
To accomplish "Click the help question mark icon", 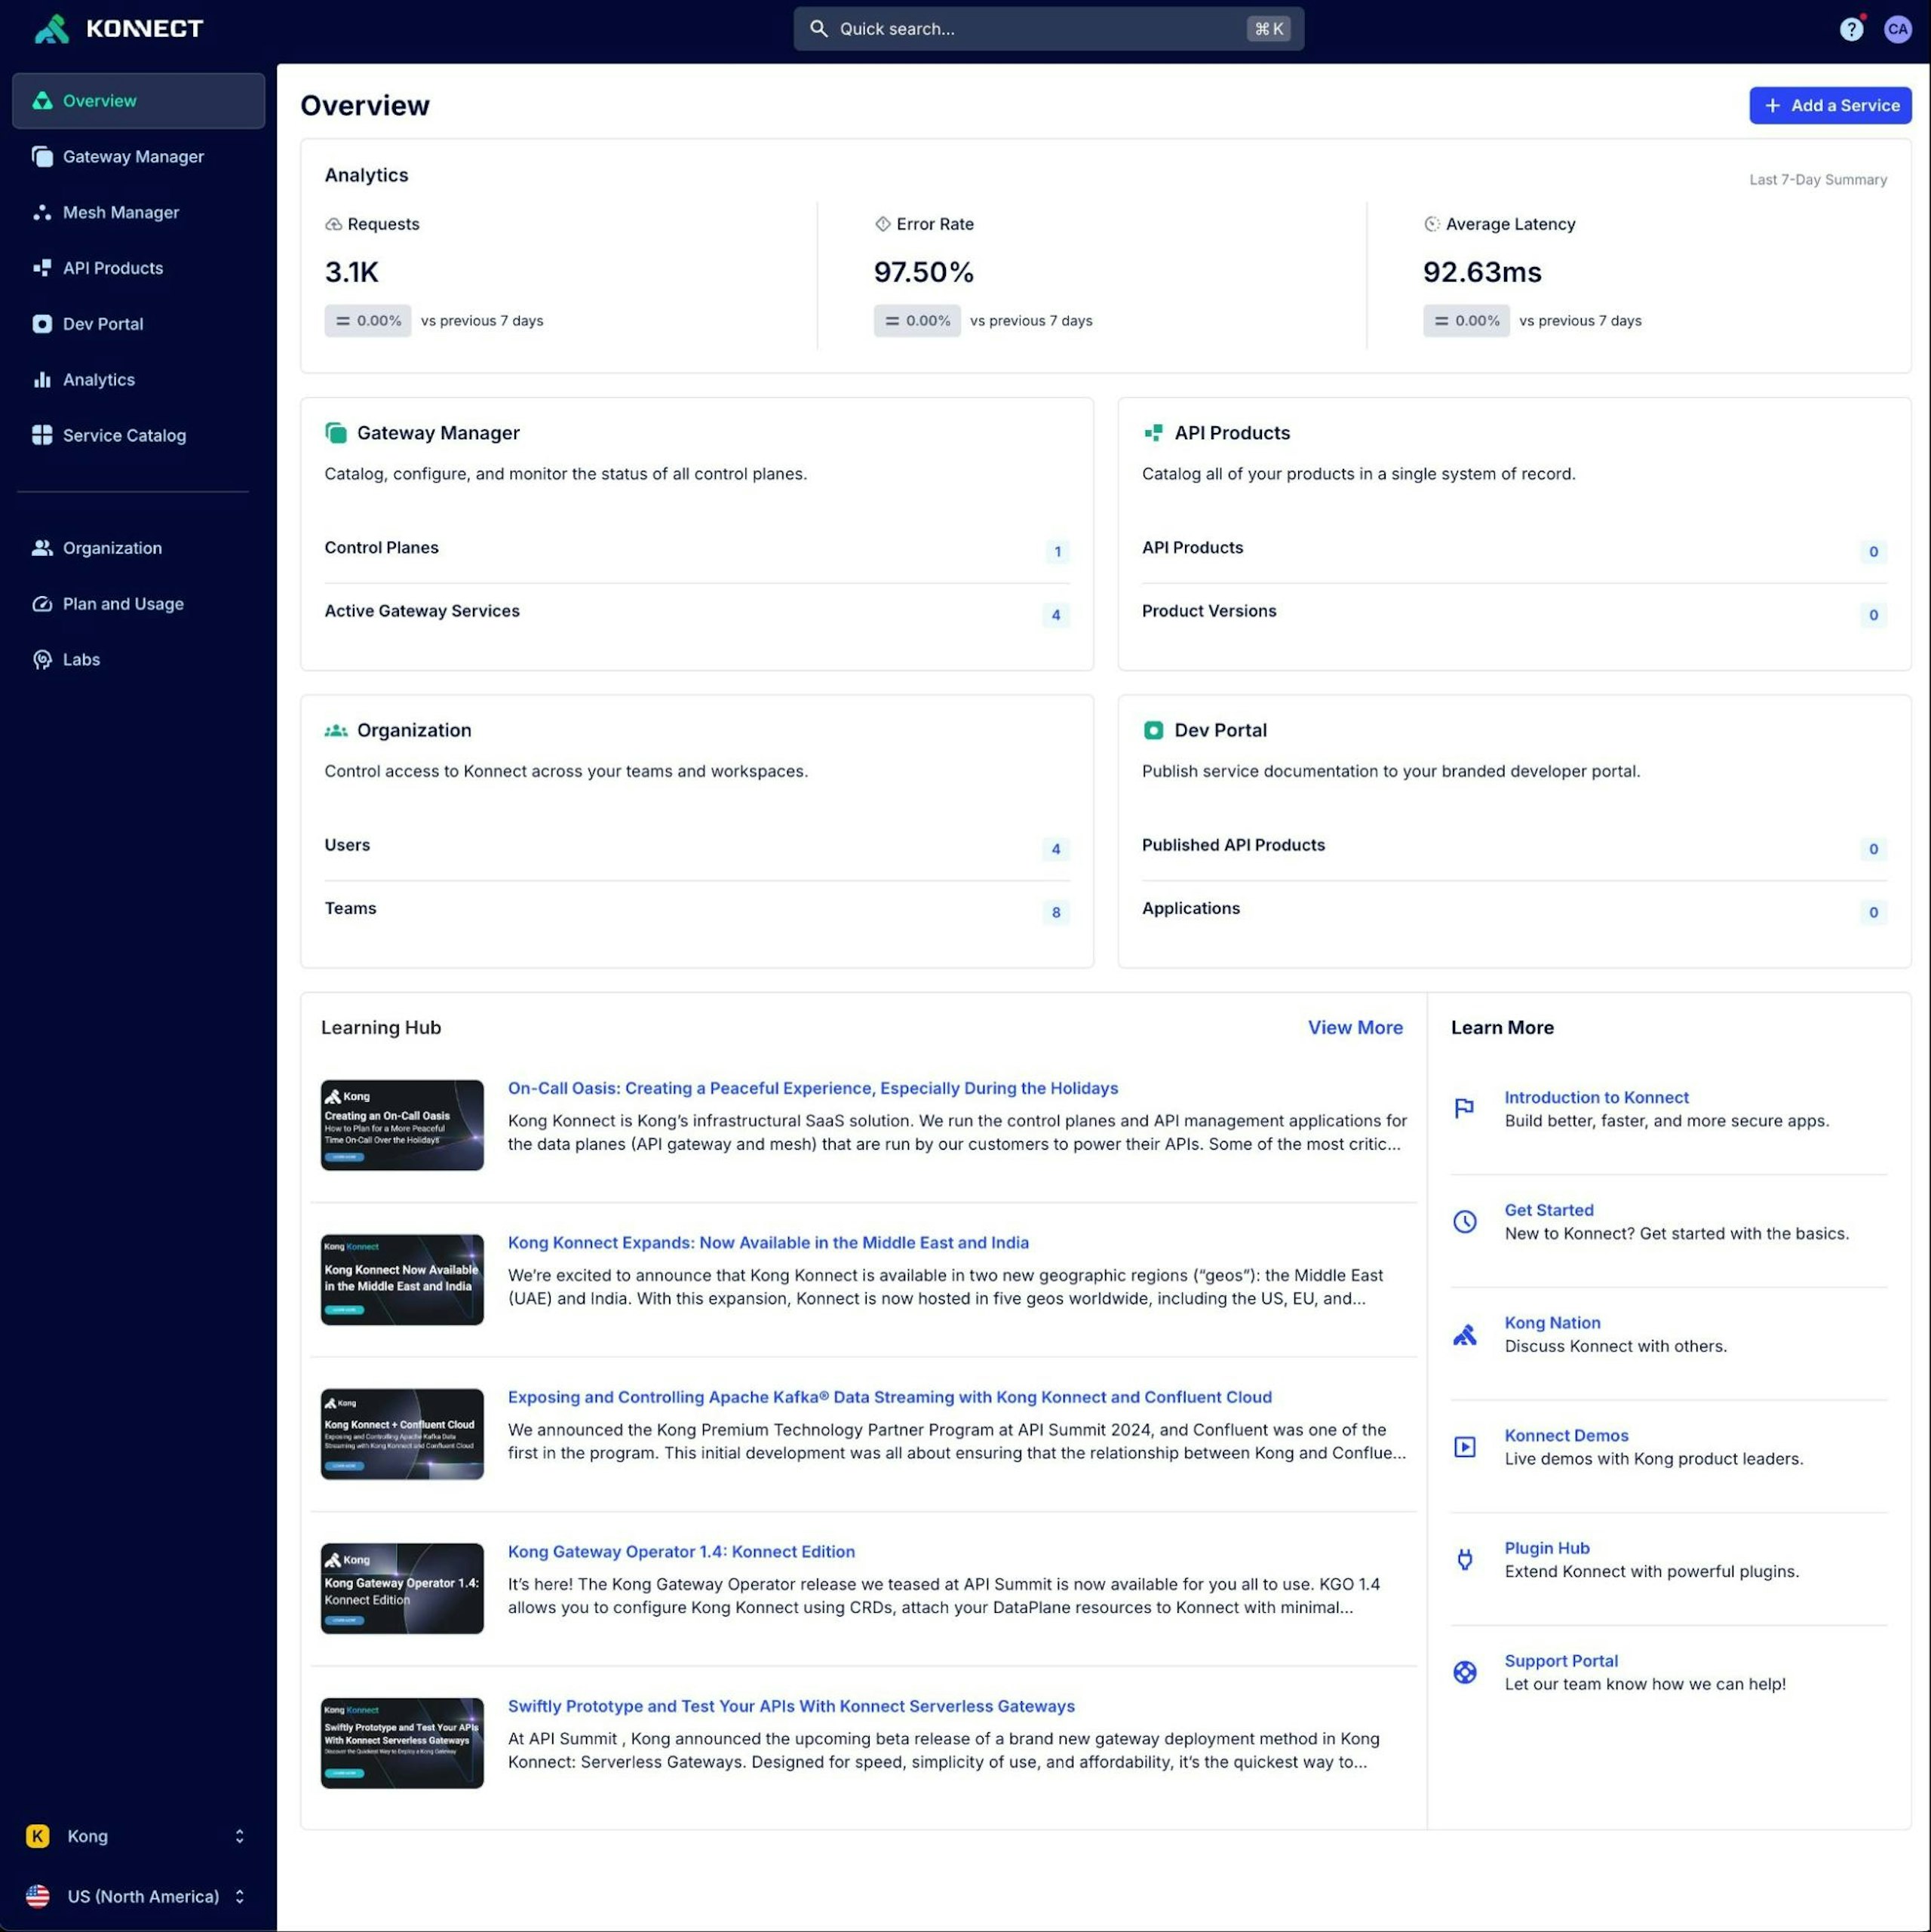I will coord(1850,29).
